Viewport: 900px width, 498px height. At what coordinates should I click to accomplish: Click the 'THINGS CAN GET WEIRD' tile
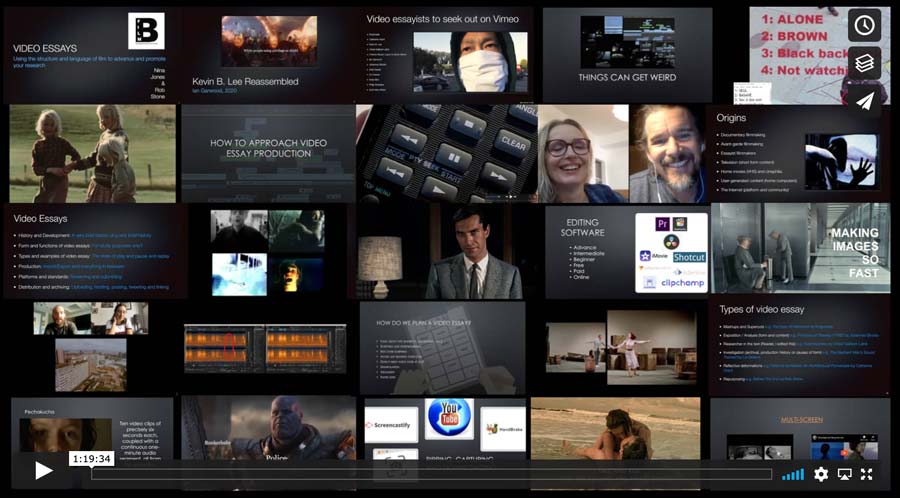[x=627, y=52]
